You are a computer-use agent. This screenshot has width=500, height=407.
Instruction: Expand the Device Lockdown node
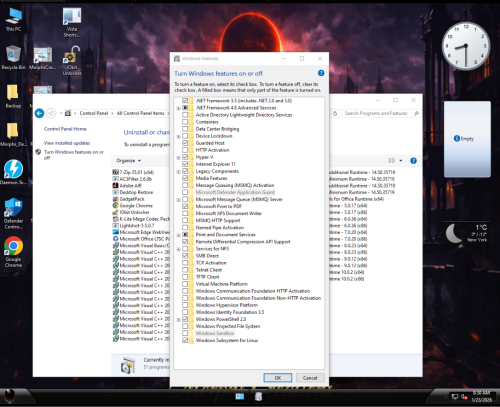click(178, 136)
